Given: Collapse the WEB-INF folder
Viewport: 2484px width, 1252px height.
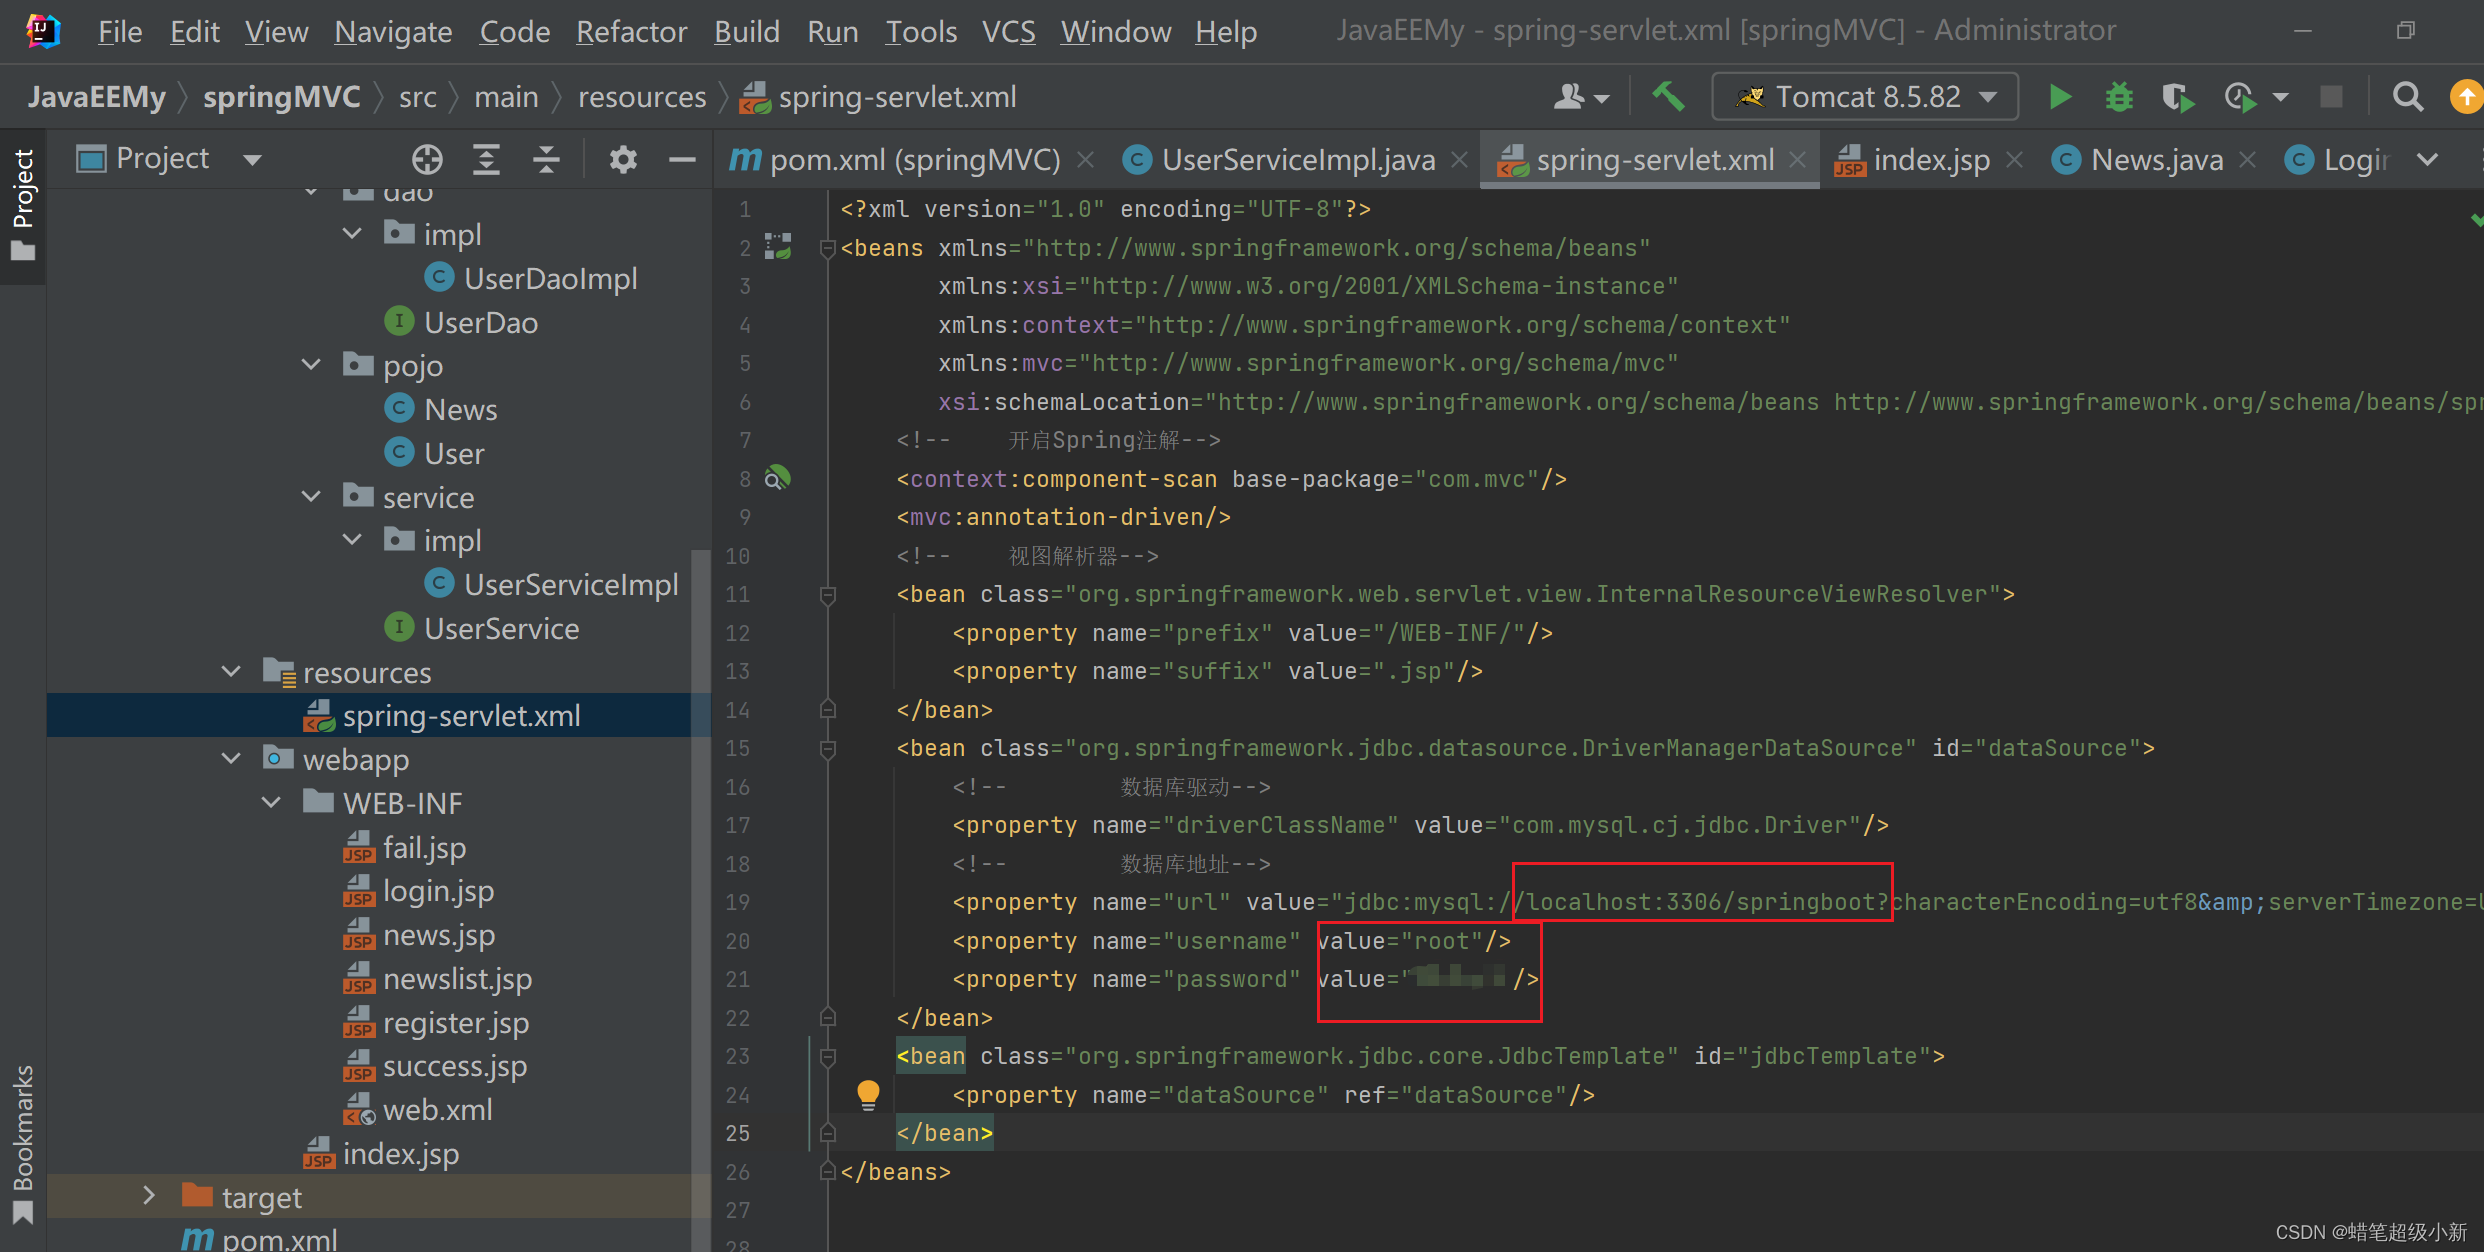Looking at the screenshot, I should coord(271,803).
